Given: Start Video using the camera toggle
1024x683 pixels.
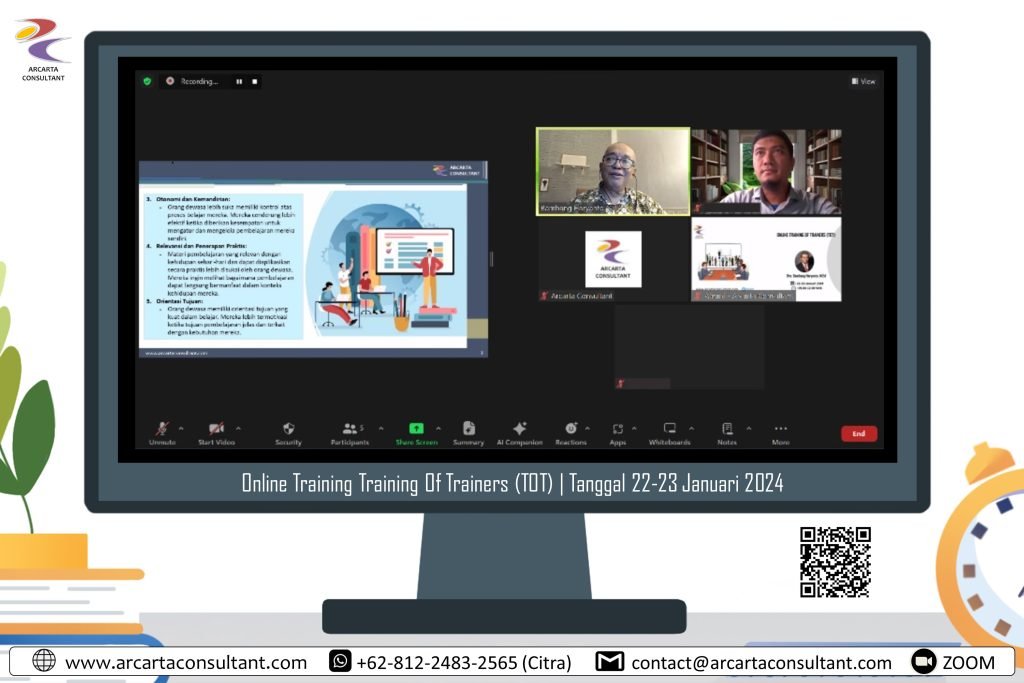Looking at the screenshot, I should (216, 429).
